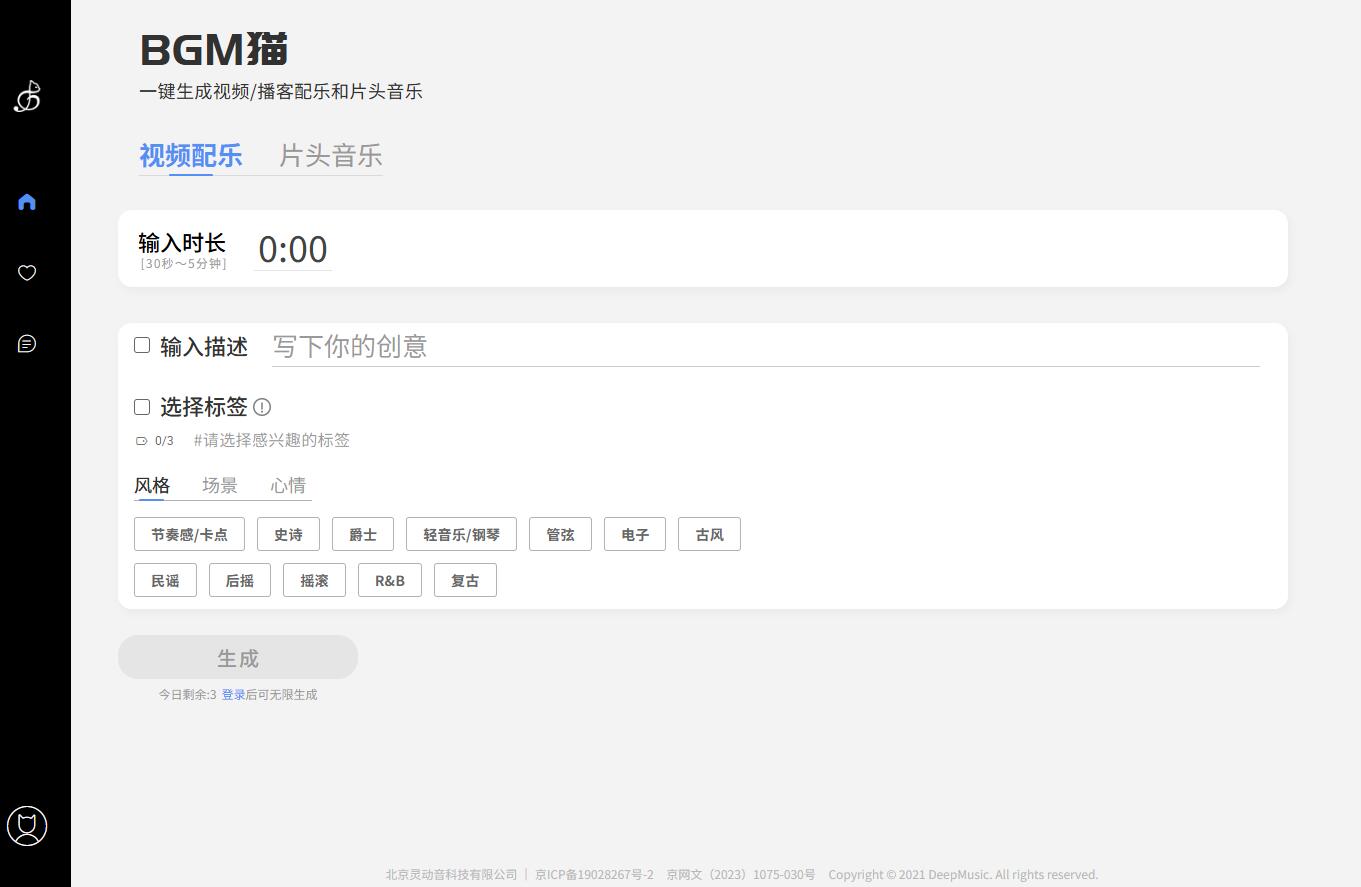Switch to the 视频配乐 tab

click(191, 156)
